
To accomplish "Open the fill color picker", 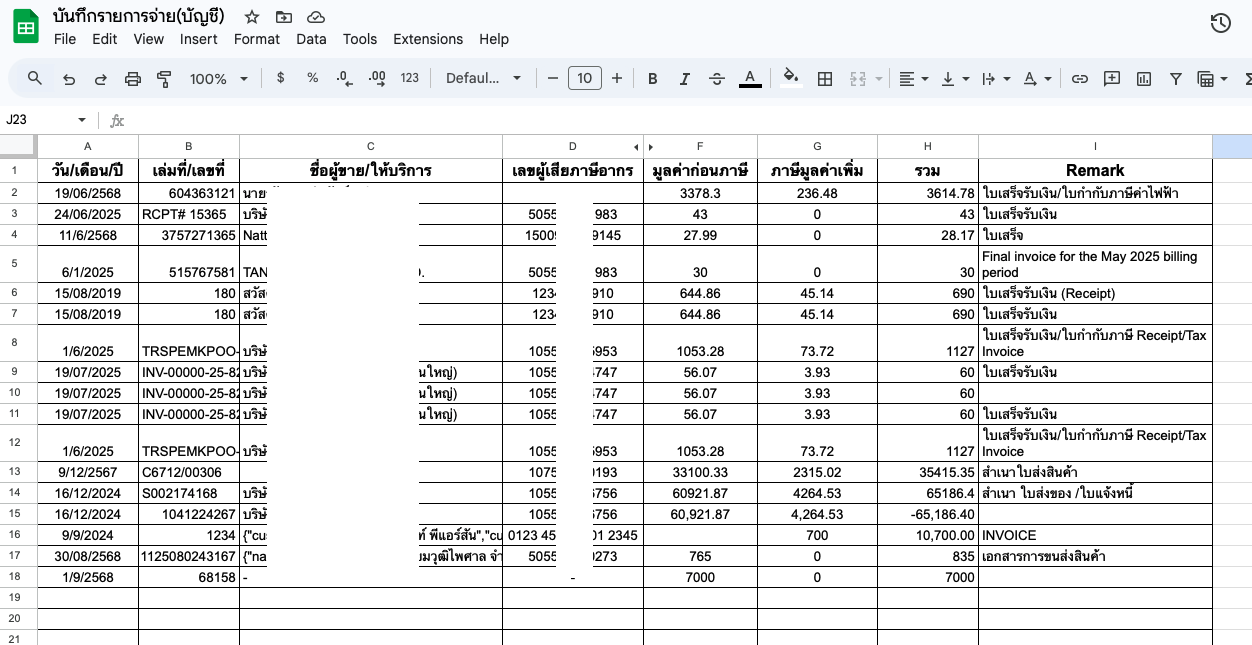I will click(x=791, y=78).
